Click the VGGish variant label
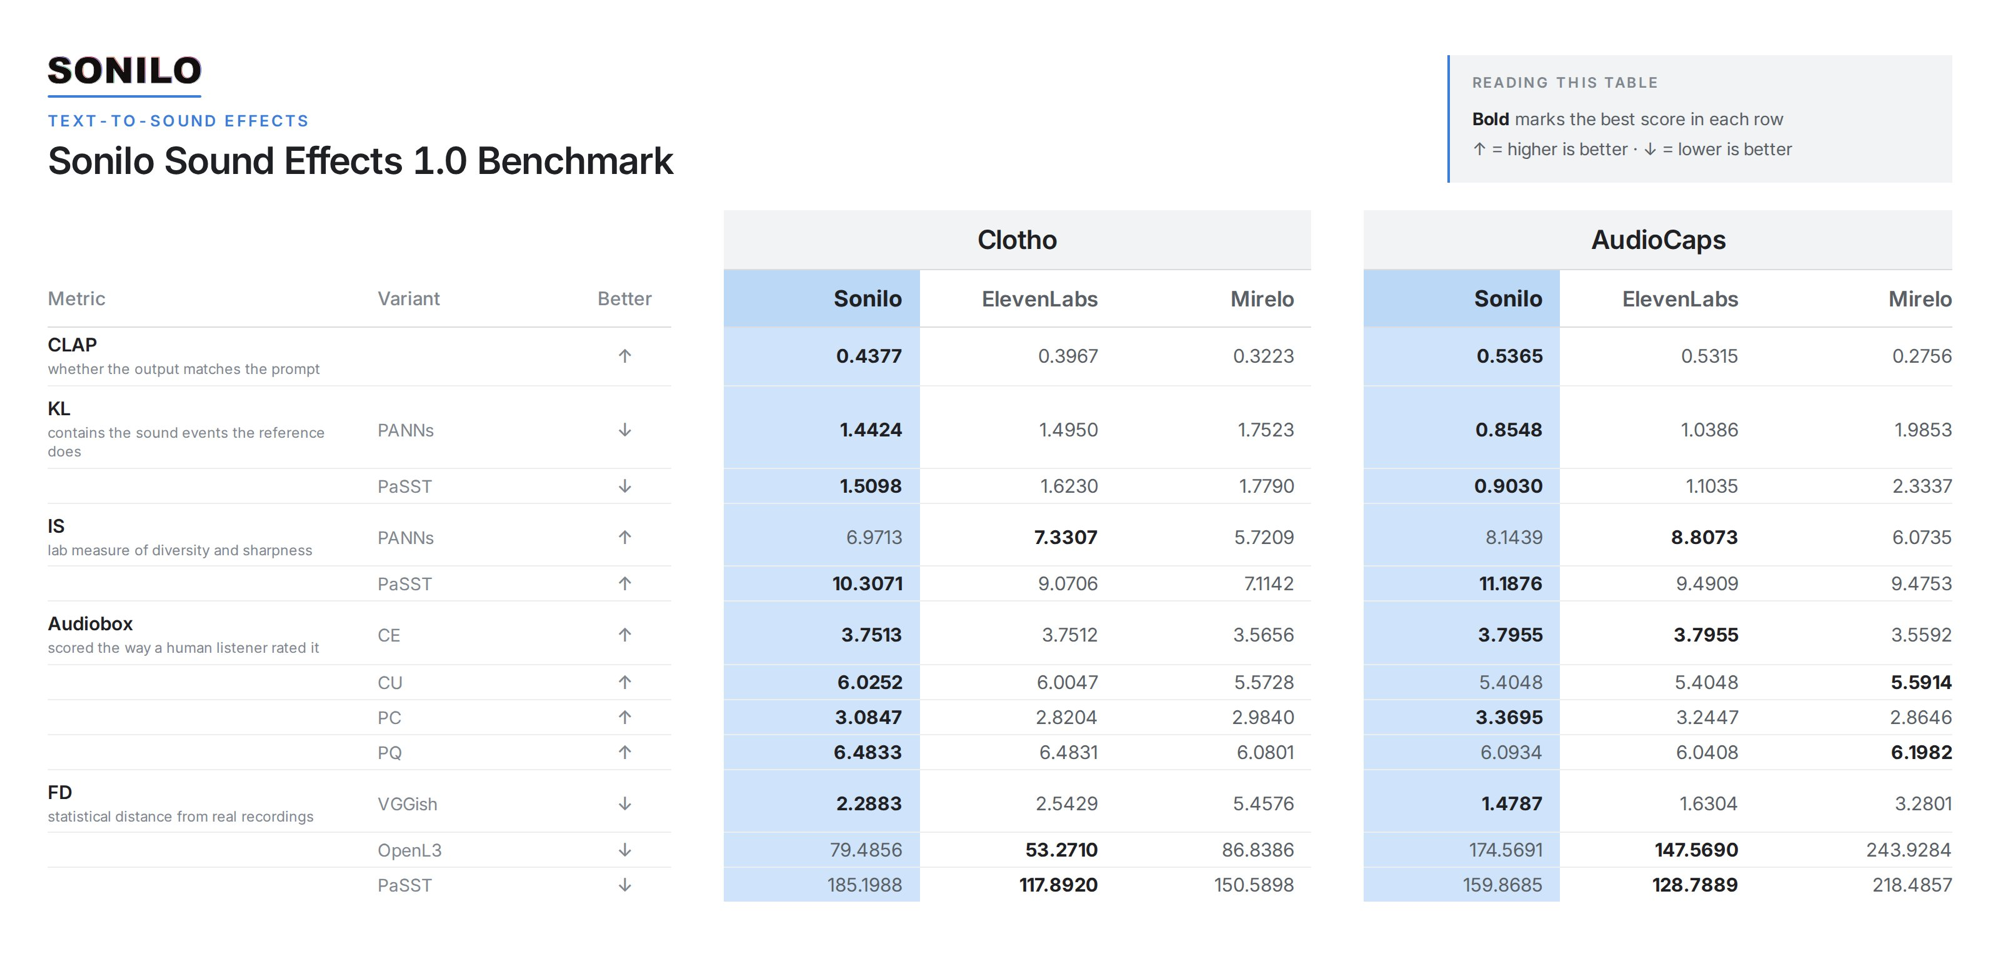The image size is (2000, 958). (407, 804)
